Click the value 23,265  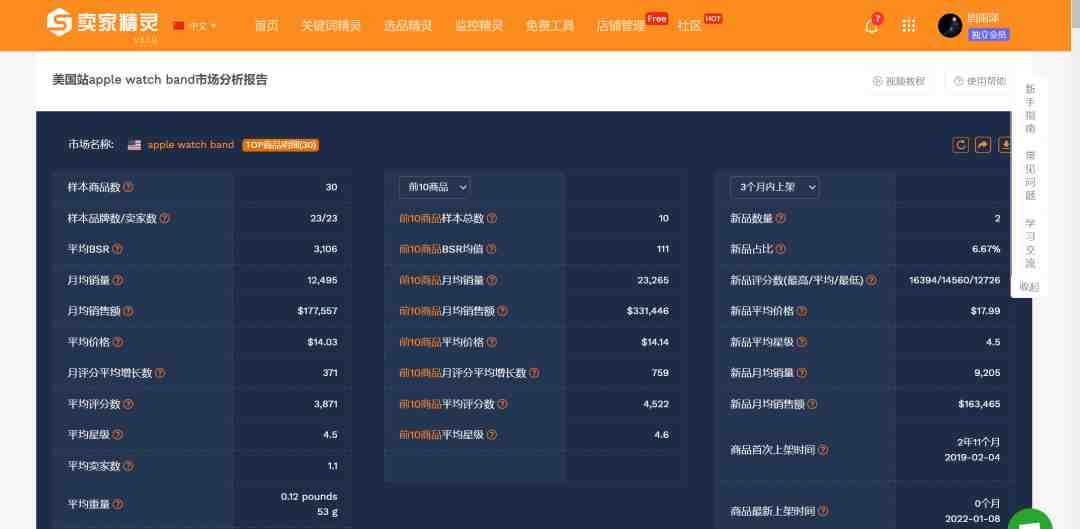click(653, 280)
